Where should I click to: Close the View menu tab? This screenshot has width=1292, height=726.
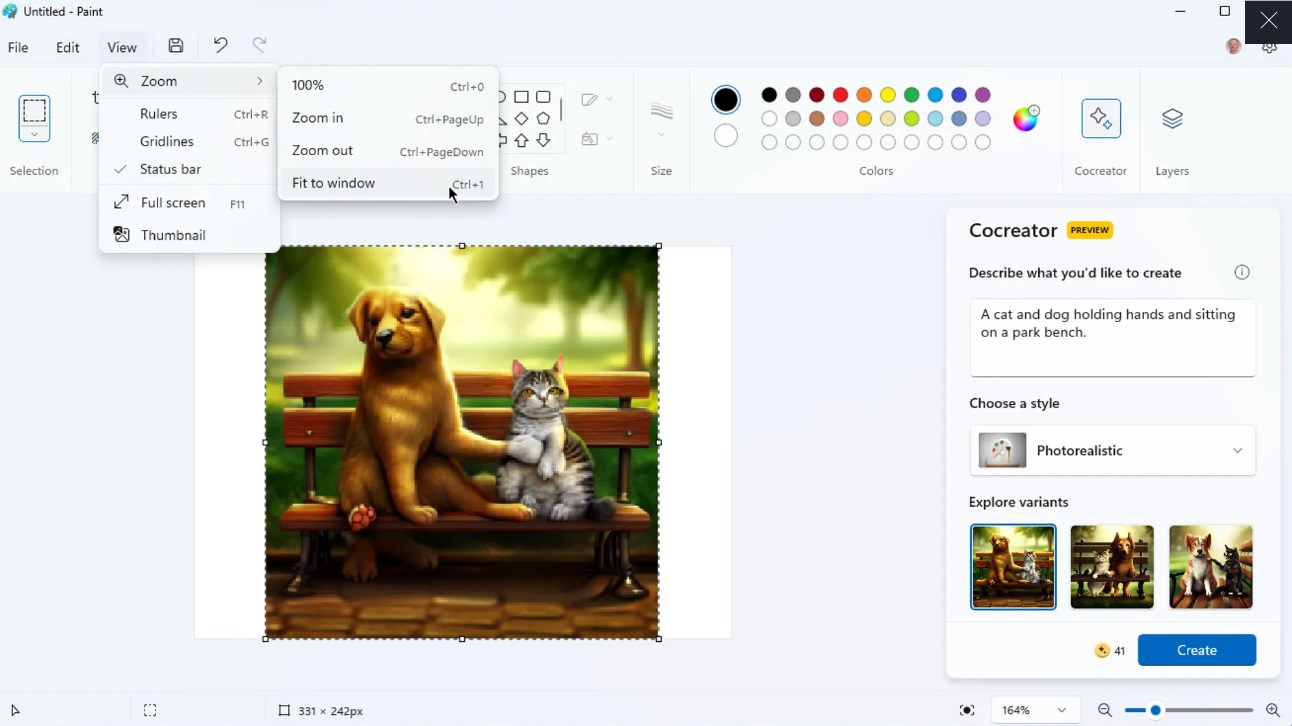click(122, 47)
